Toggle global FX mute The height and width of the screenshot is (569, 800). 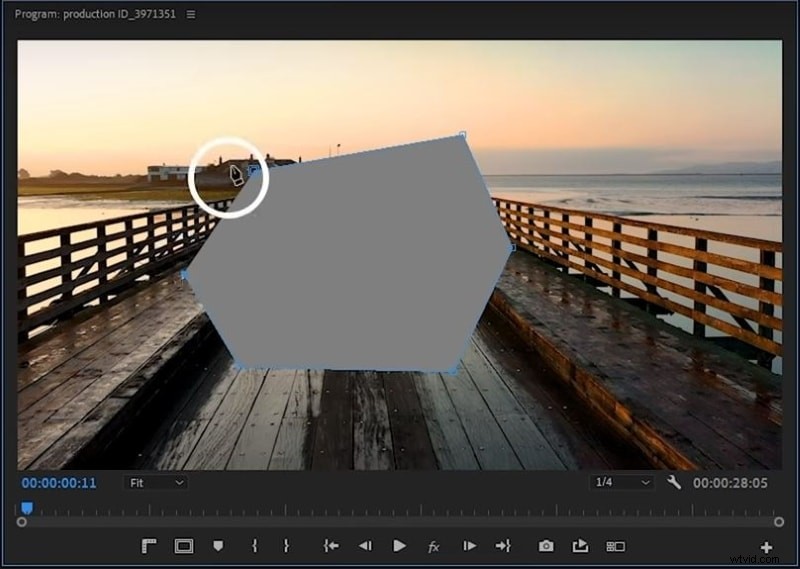[x=434, y=547]
